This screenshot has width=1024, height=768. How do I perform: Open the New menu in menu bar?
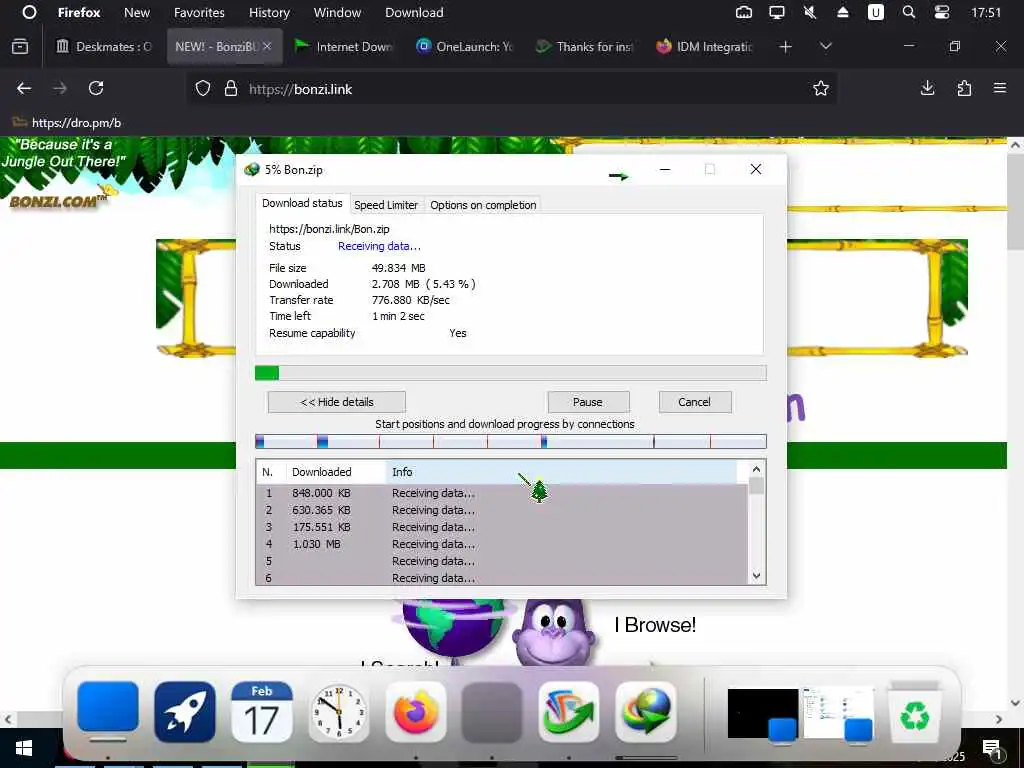tap(136, 12)
